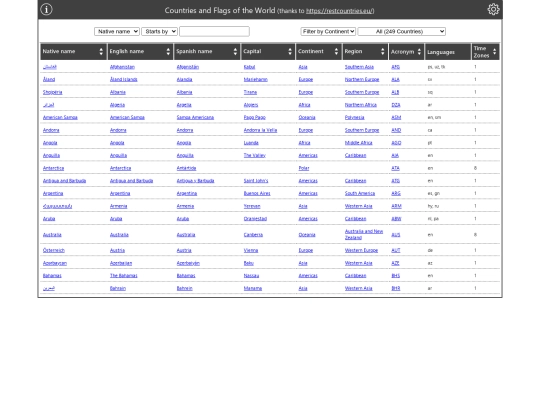Open Andorra la Vella capital link

[x=260, y=130]
